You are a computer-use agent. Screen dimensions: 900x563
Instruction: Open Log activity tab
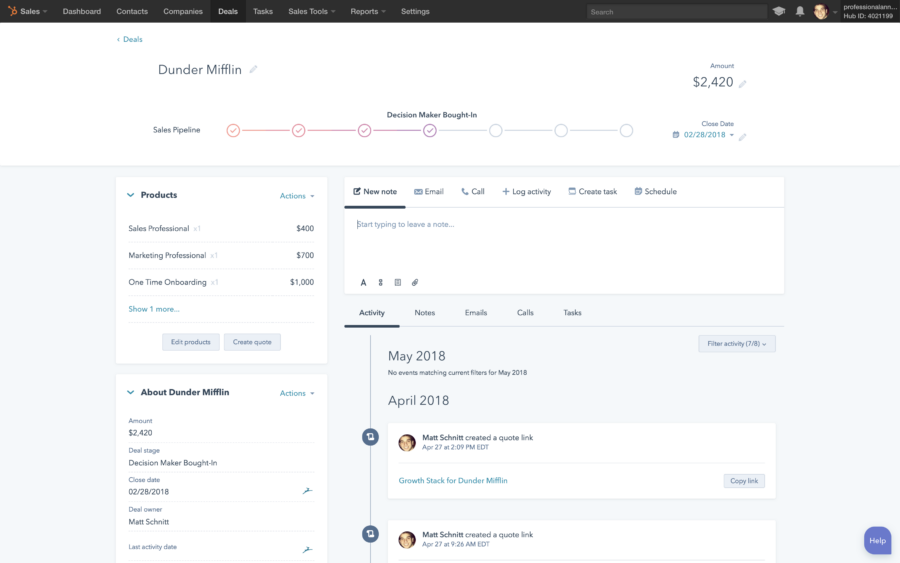click(x=526, y=192)
